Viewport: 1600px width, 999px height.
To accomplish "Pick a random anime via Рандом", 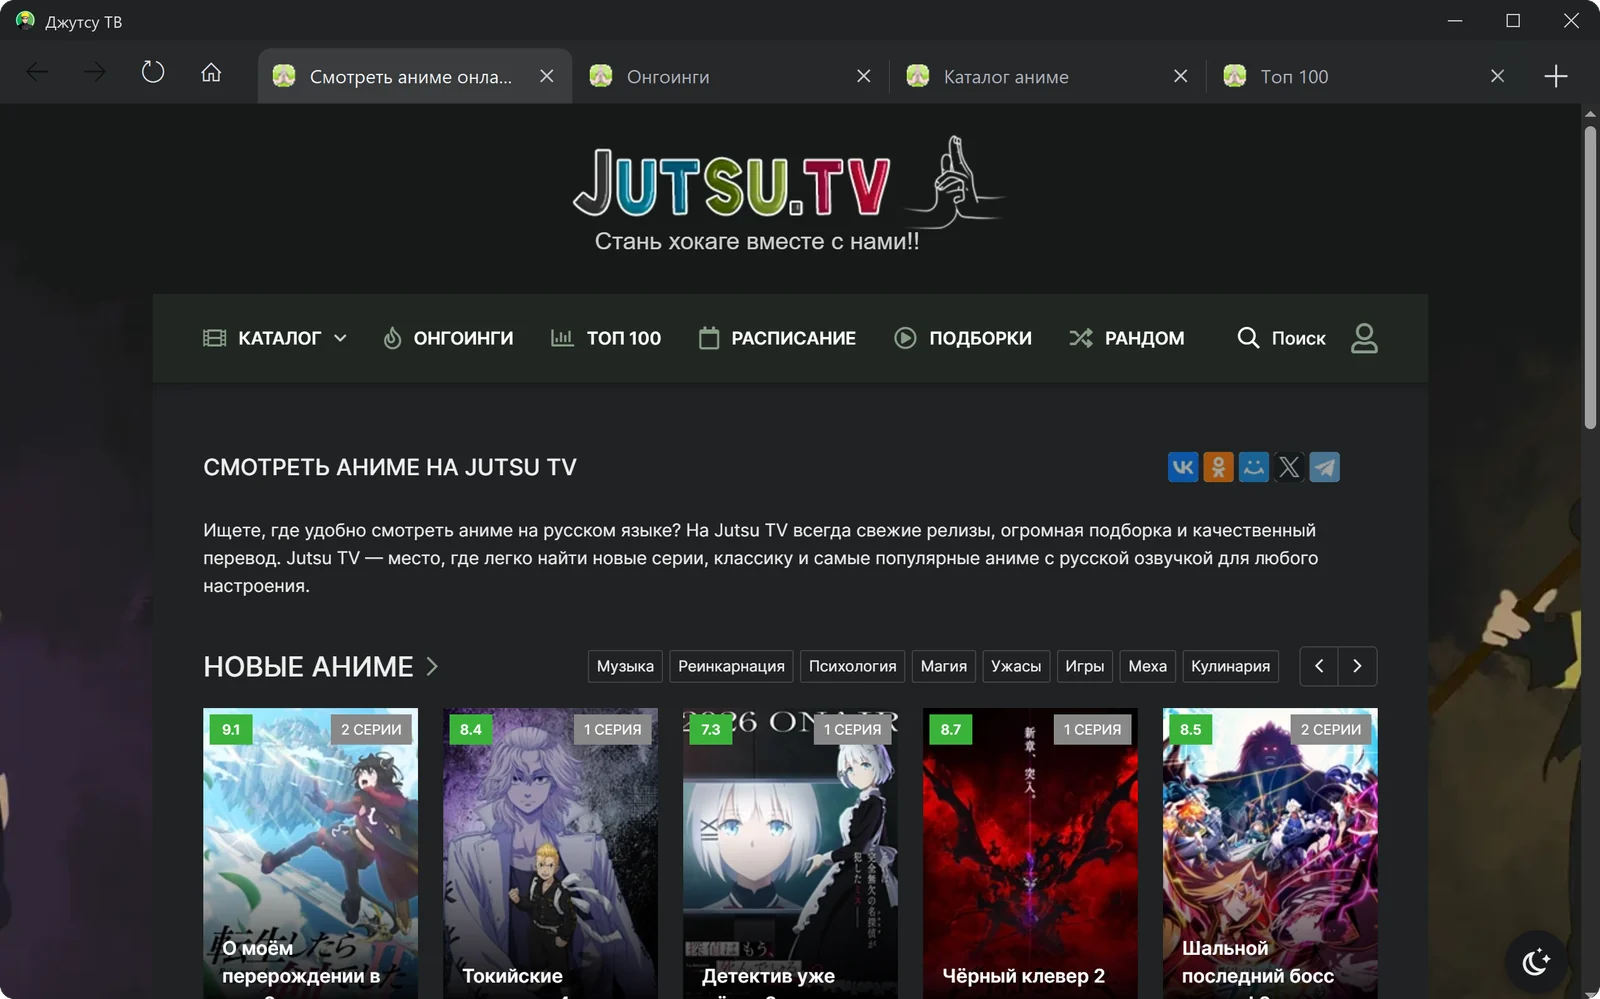I will 1126,338.
